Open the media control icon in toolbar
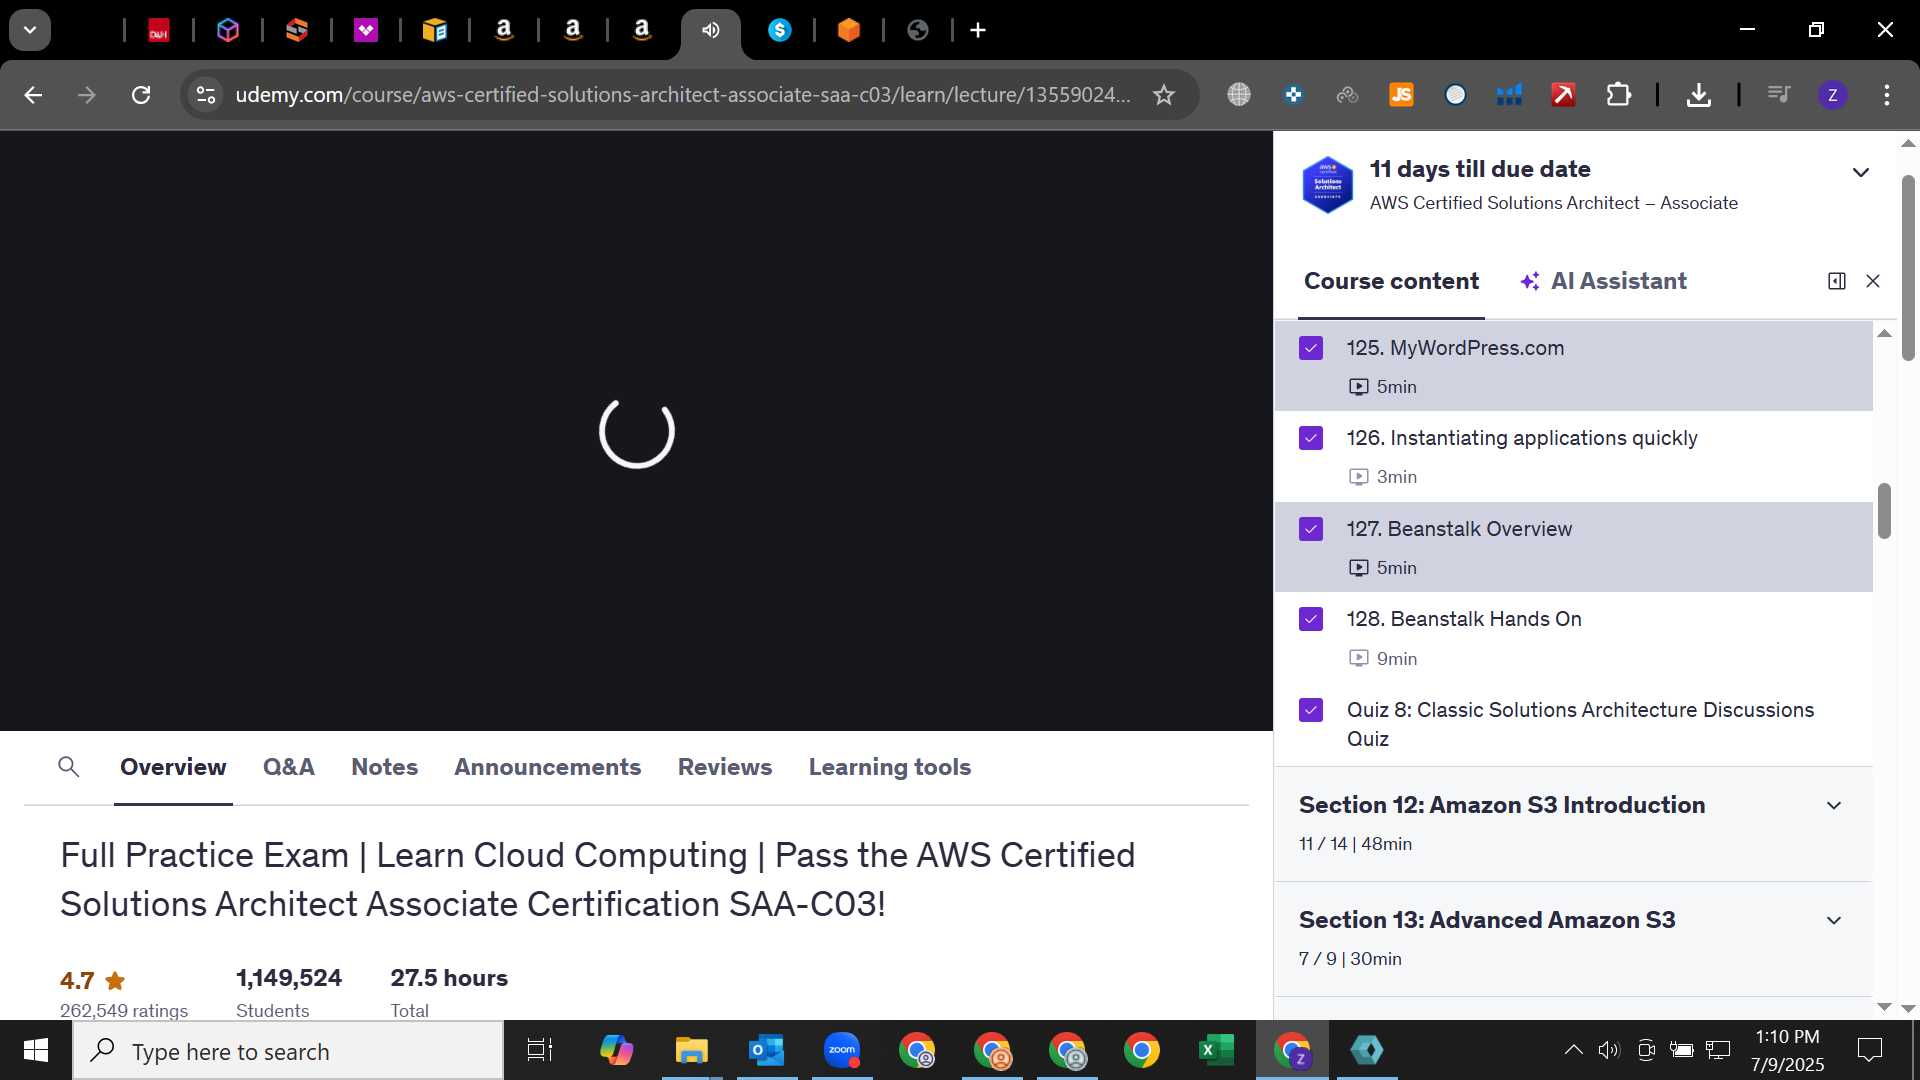Screen dimensions: 1920x1080 (x=1778, y=95)
